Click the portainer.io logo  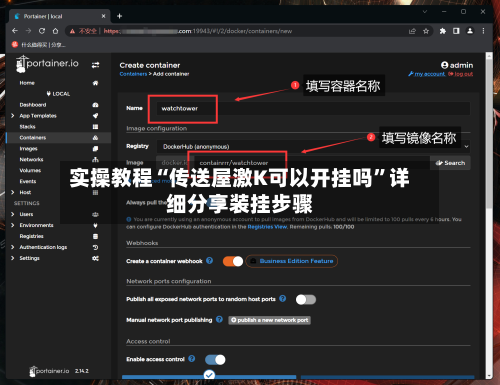[47, 64]
